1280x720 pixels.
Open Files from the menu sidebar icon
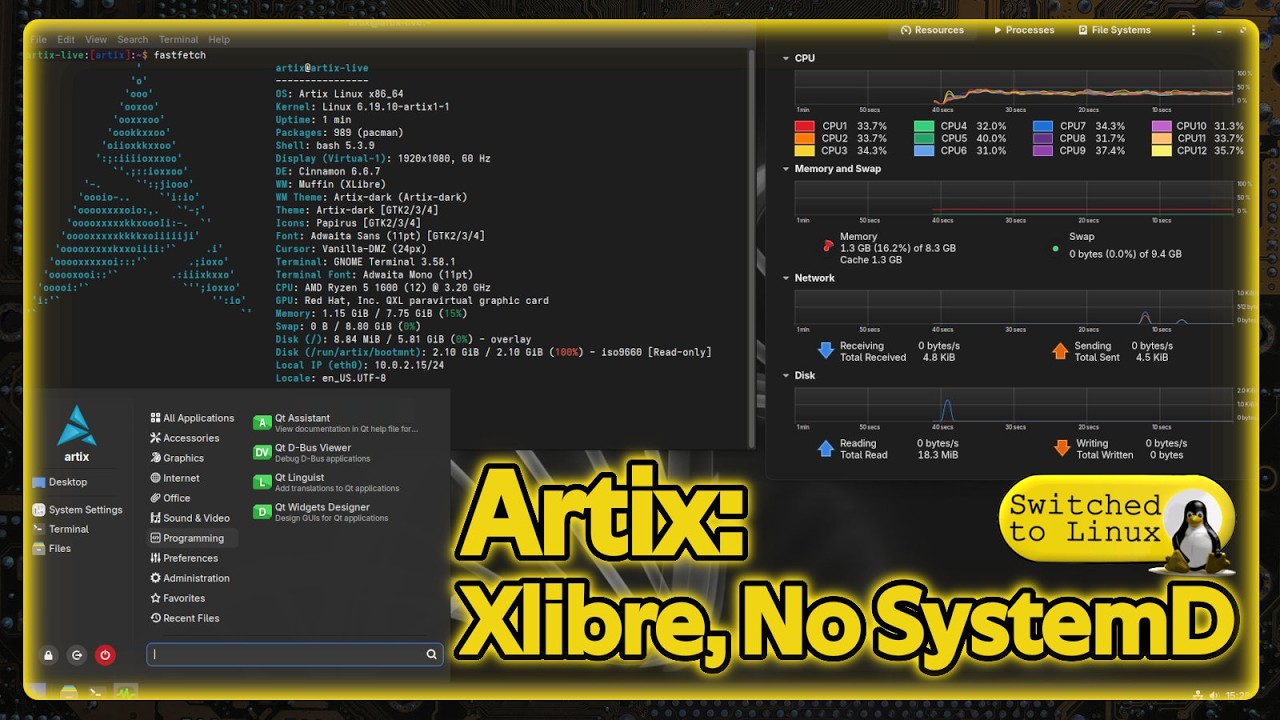(38, 548)
